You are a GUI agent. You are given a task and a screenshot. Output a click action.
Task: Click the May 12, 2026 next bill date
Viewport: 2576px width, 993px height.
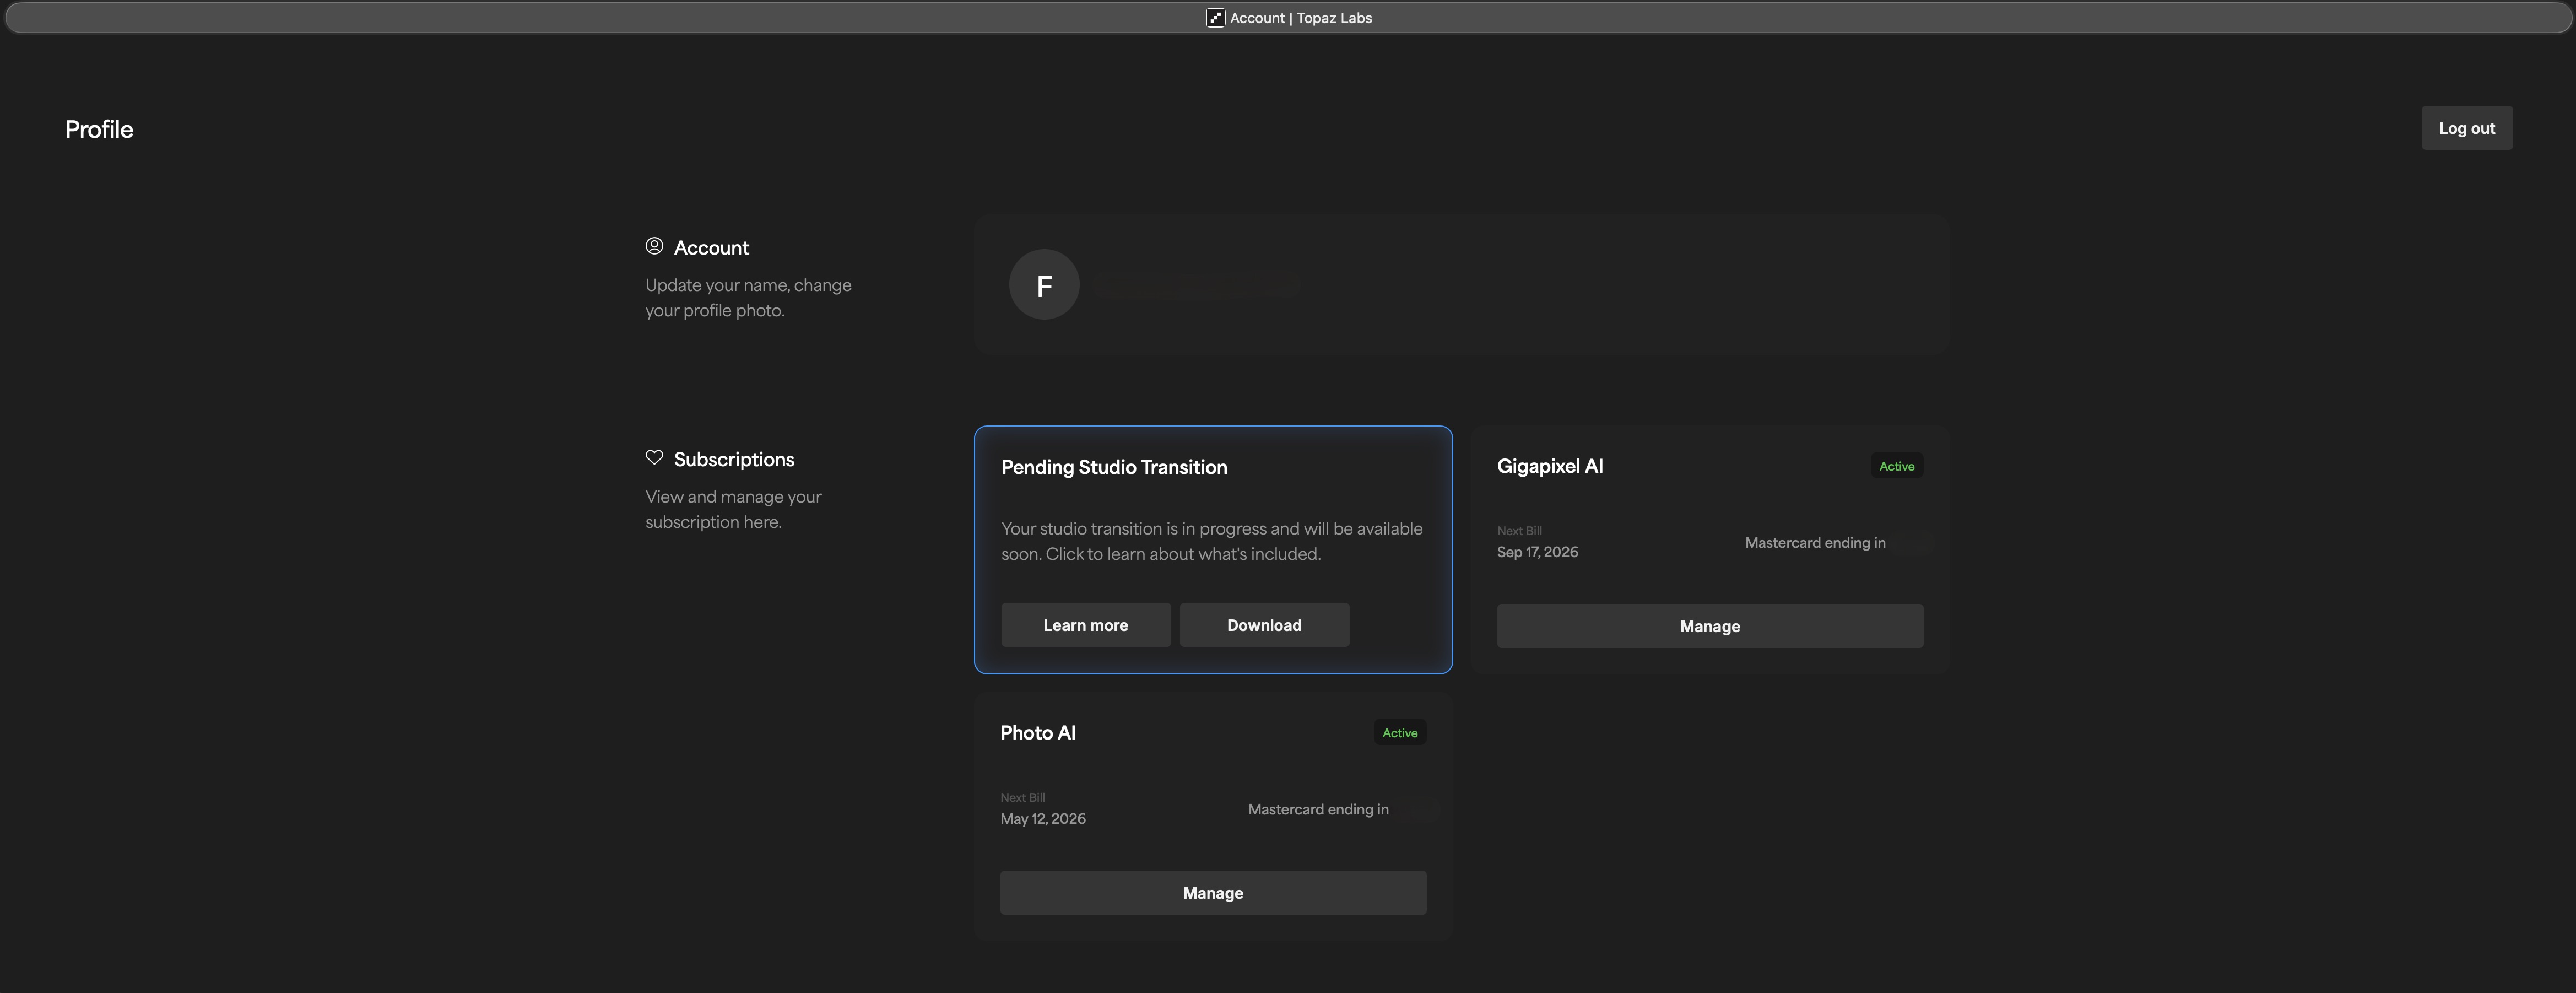[x=1042, y=819]
